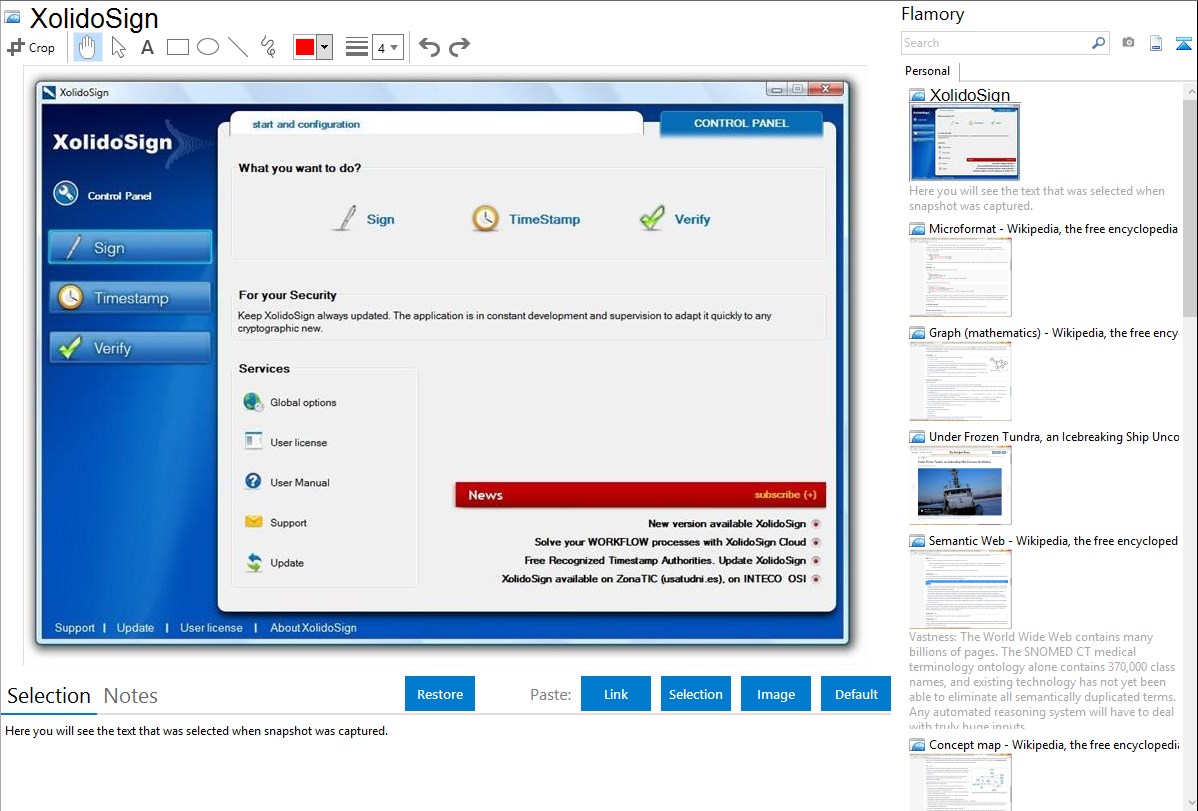The width and height of the screenshot is (1198, 811).
Task: Pick the freehand scribble tool
Action: click(x=268, y=47)
